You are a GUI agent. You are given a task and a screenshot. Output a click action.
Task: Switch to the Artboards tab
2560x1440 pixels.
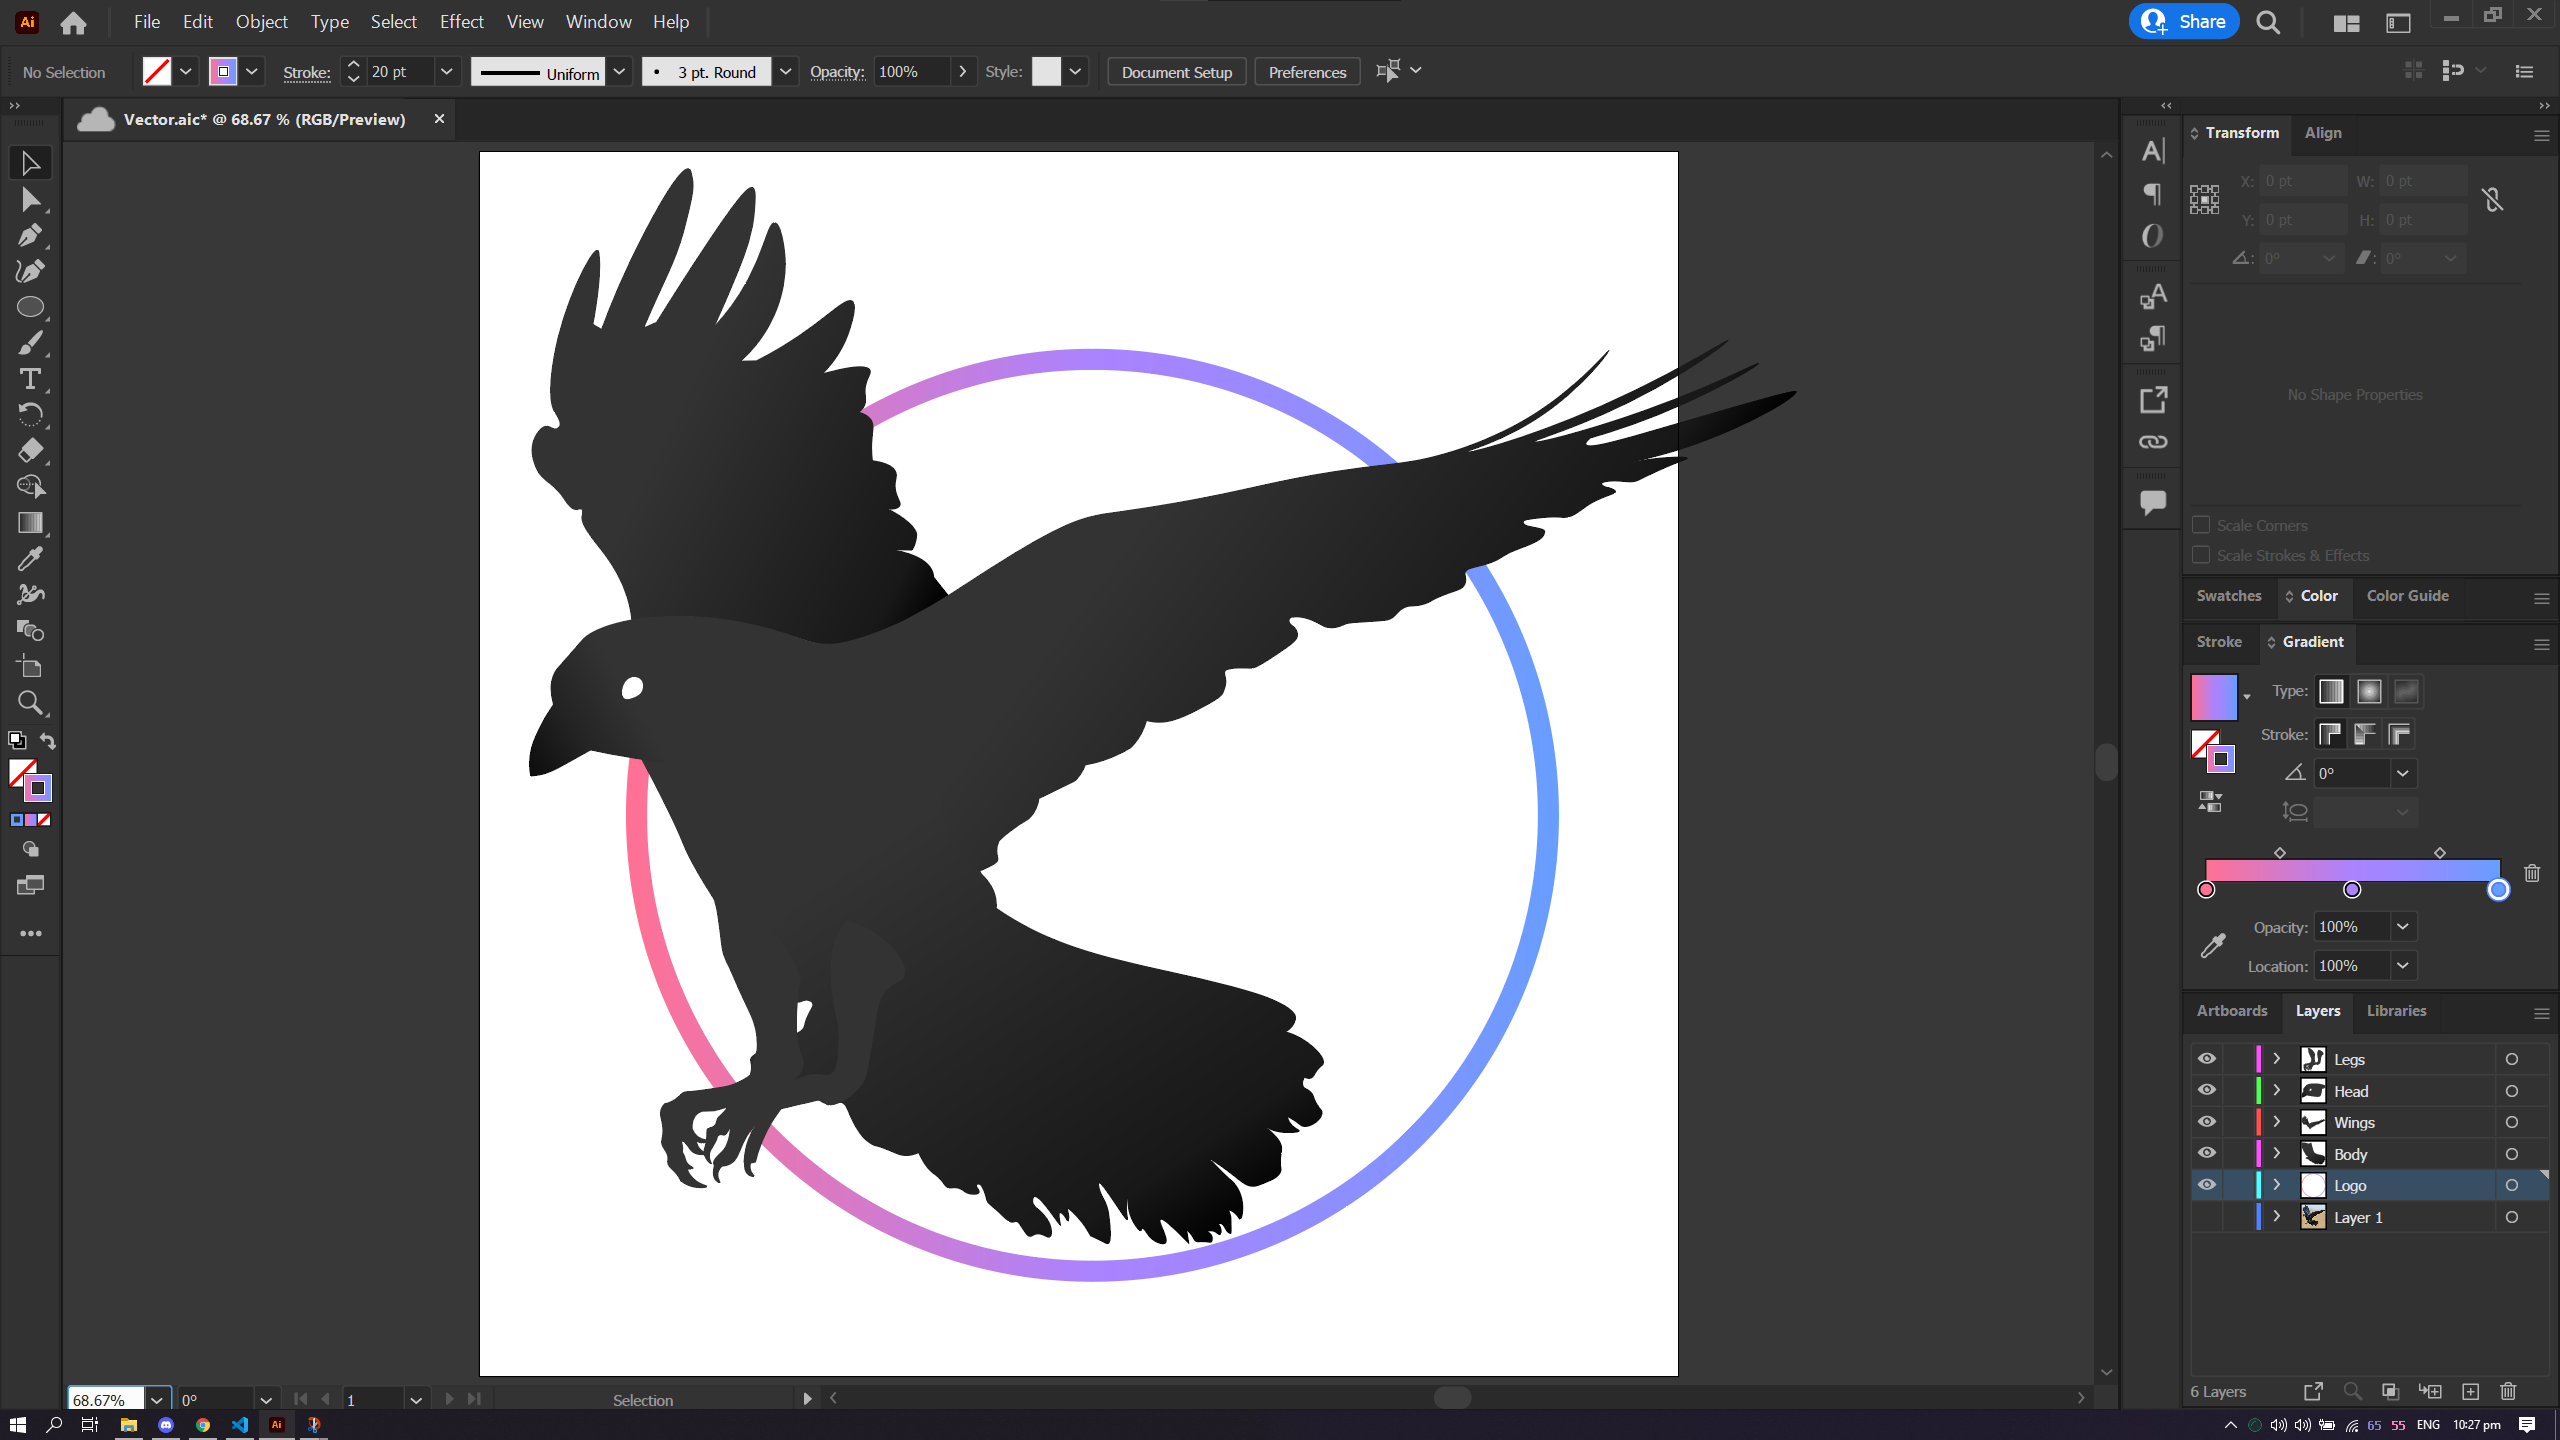point(2232,1011)
